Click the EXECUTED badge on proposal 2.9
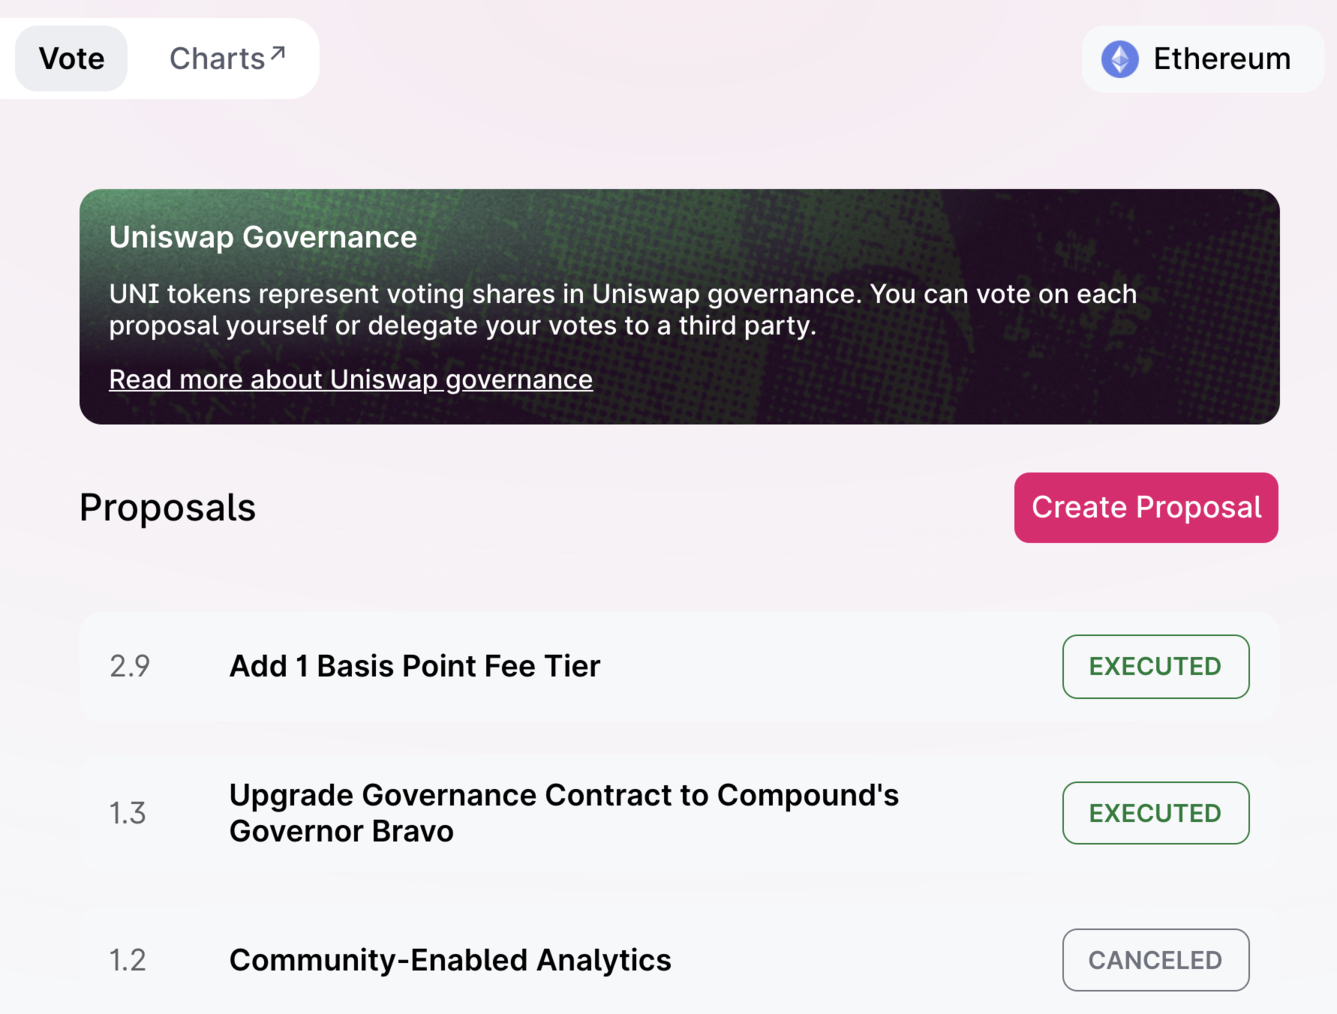Image resolution: width=1337 pixels, height=1014 pixels. tap(1156, 666)
